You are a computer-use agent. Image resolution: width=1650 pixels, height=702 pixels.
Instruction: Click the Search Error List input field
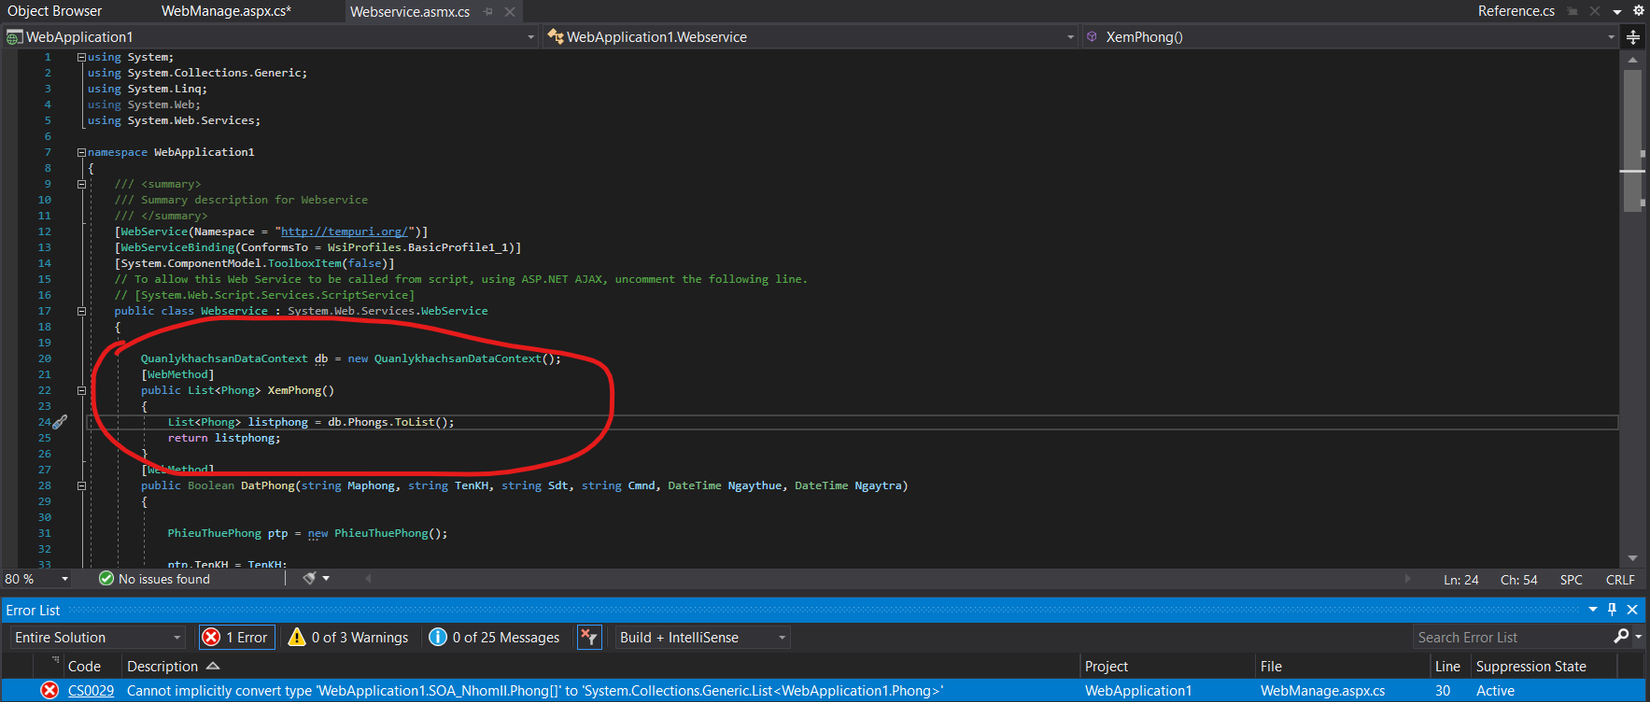(x=1510, y=637)
